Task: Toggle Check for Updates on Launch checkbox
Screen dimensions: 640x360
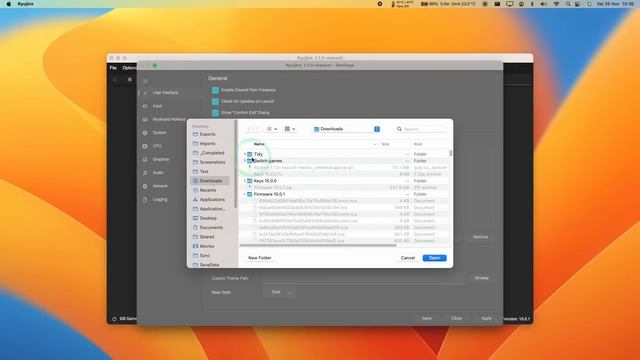Action: 215,101
